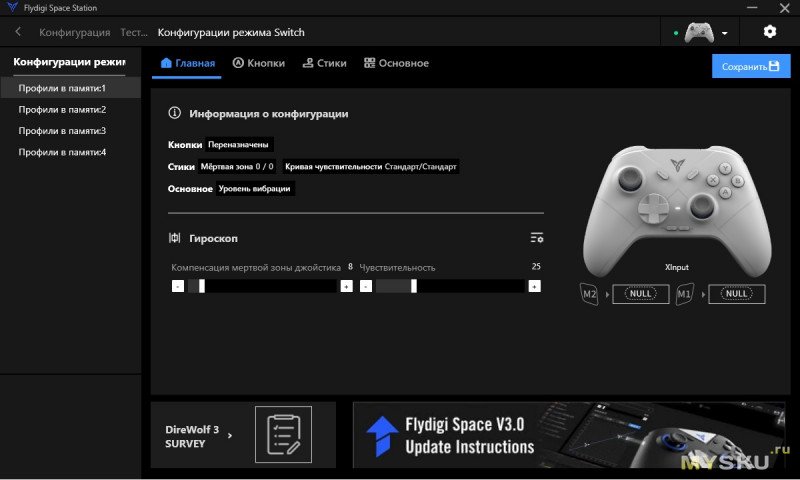Select Профили в памяти:2
Viewport: 800px width, 480px height.
click(70, 109)
